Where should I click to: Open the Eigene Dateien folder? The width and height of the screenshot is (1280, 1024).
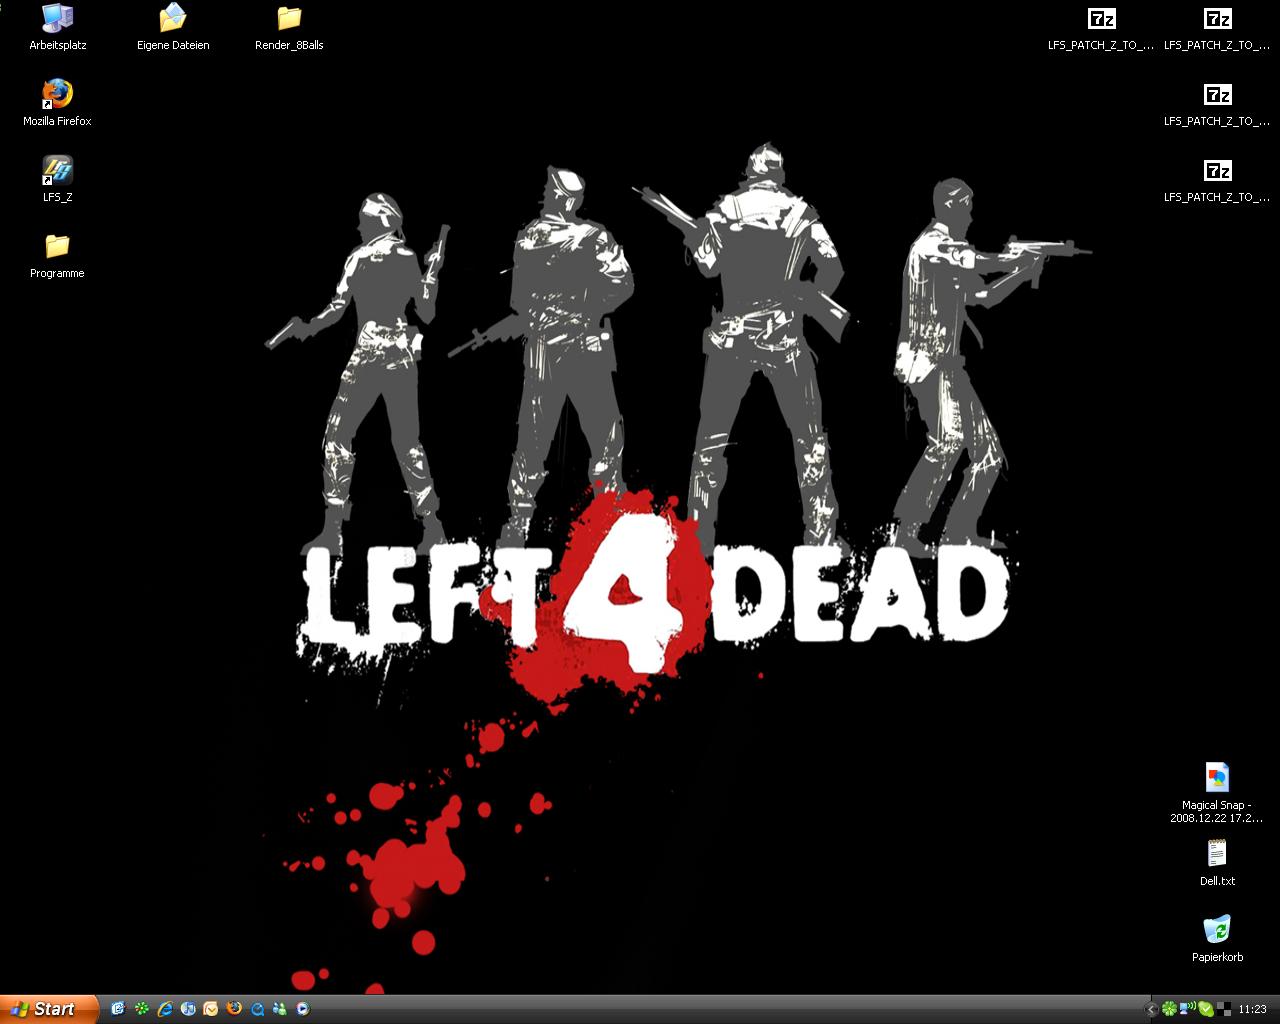[x=173, y=27]
